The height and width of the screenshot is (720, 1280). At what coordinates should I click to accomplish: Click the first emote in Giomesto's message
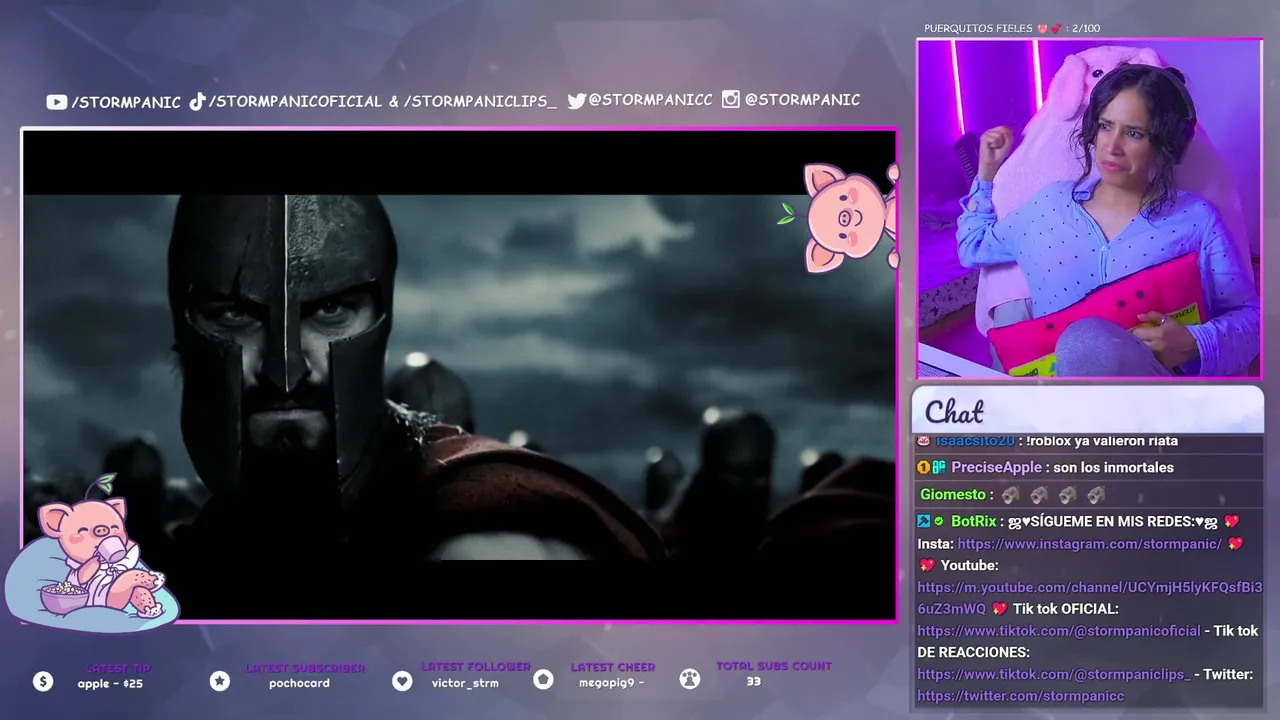[x=1010, y=495]
